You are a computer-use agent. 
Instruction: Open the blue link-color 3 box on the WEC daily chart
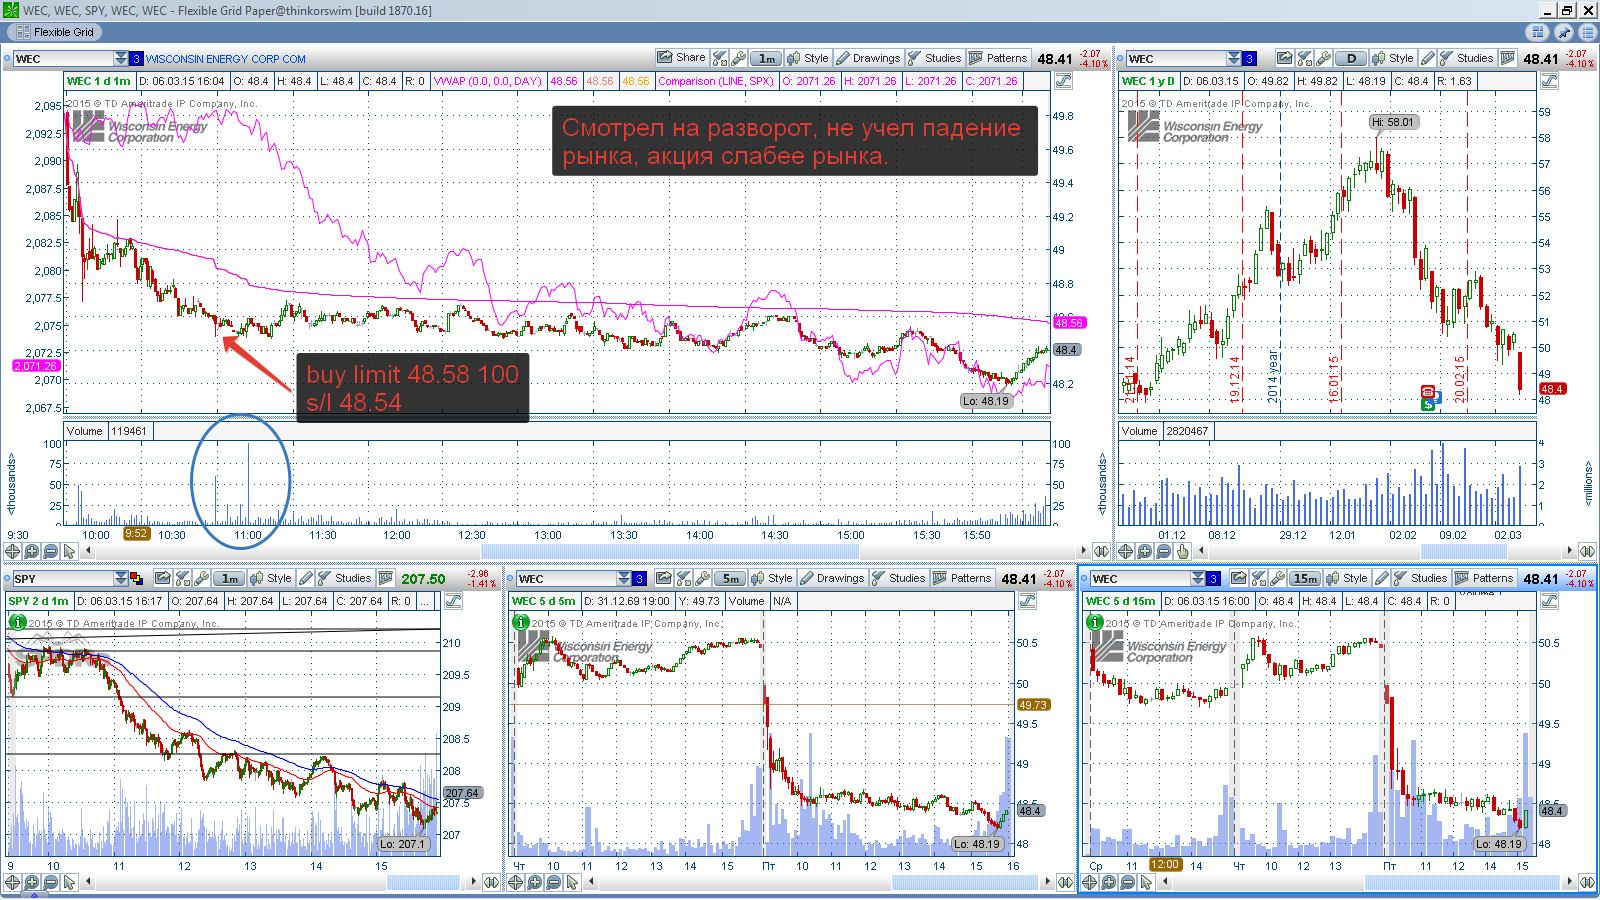click(x=1249, y=59)
